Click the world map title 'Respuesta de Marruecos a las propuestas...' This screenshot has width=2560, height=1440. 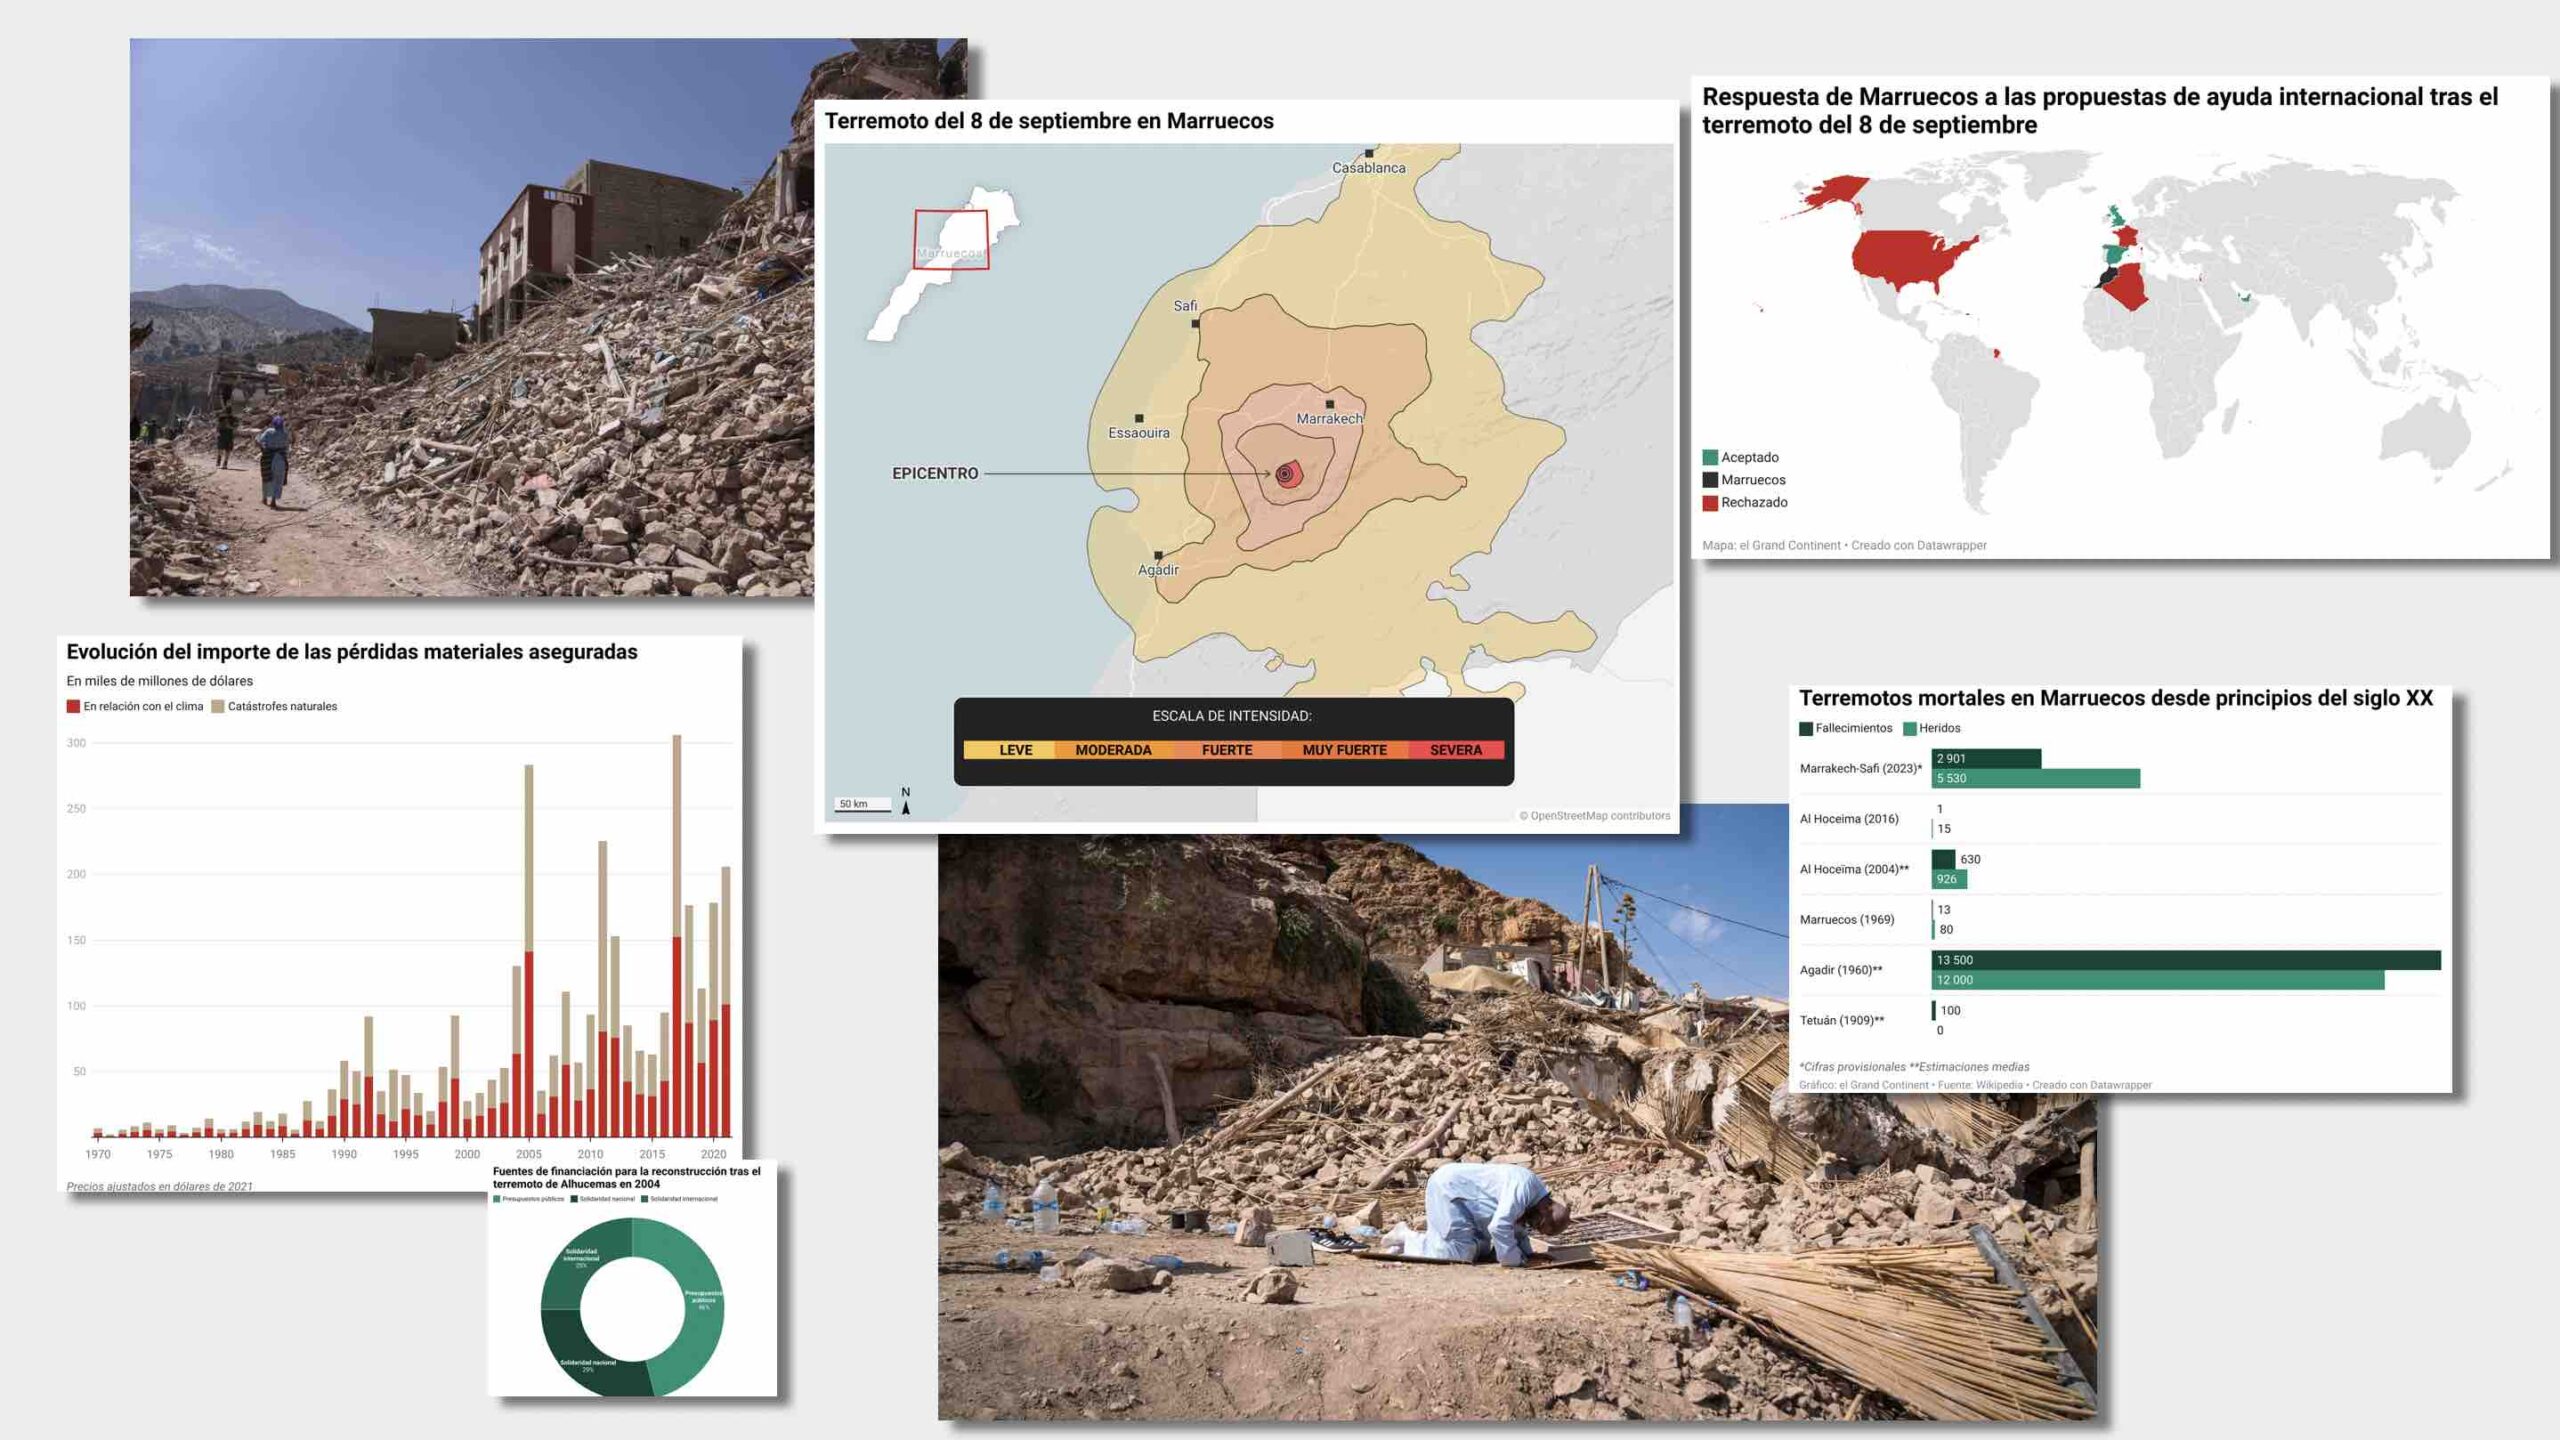coord(2100,111)
